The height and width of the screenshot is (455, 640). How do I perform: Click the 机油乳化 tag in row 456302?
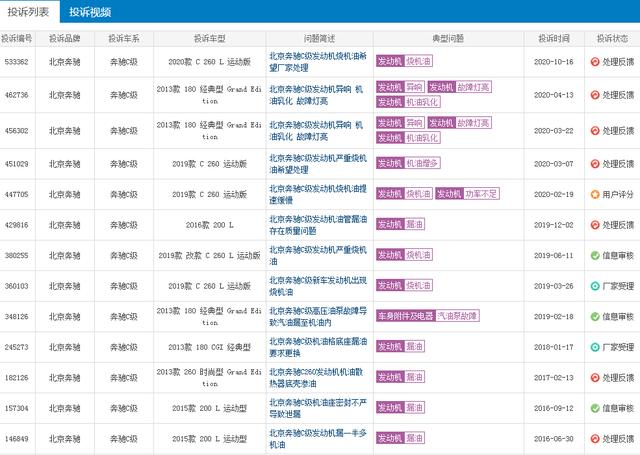coord(422,138)
